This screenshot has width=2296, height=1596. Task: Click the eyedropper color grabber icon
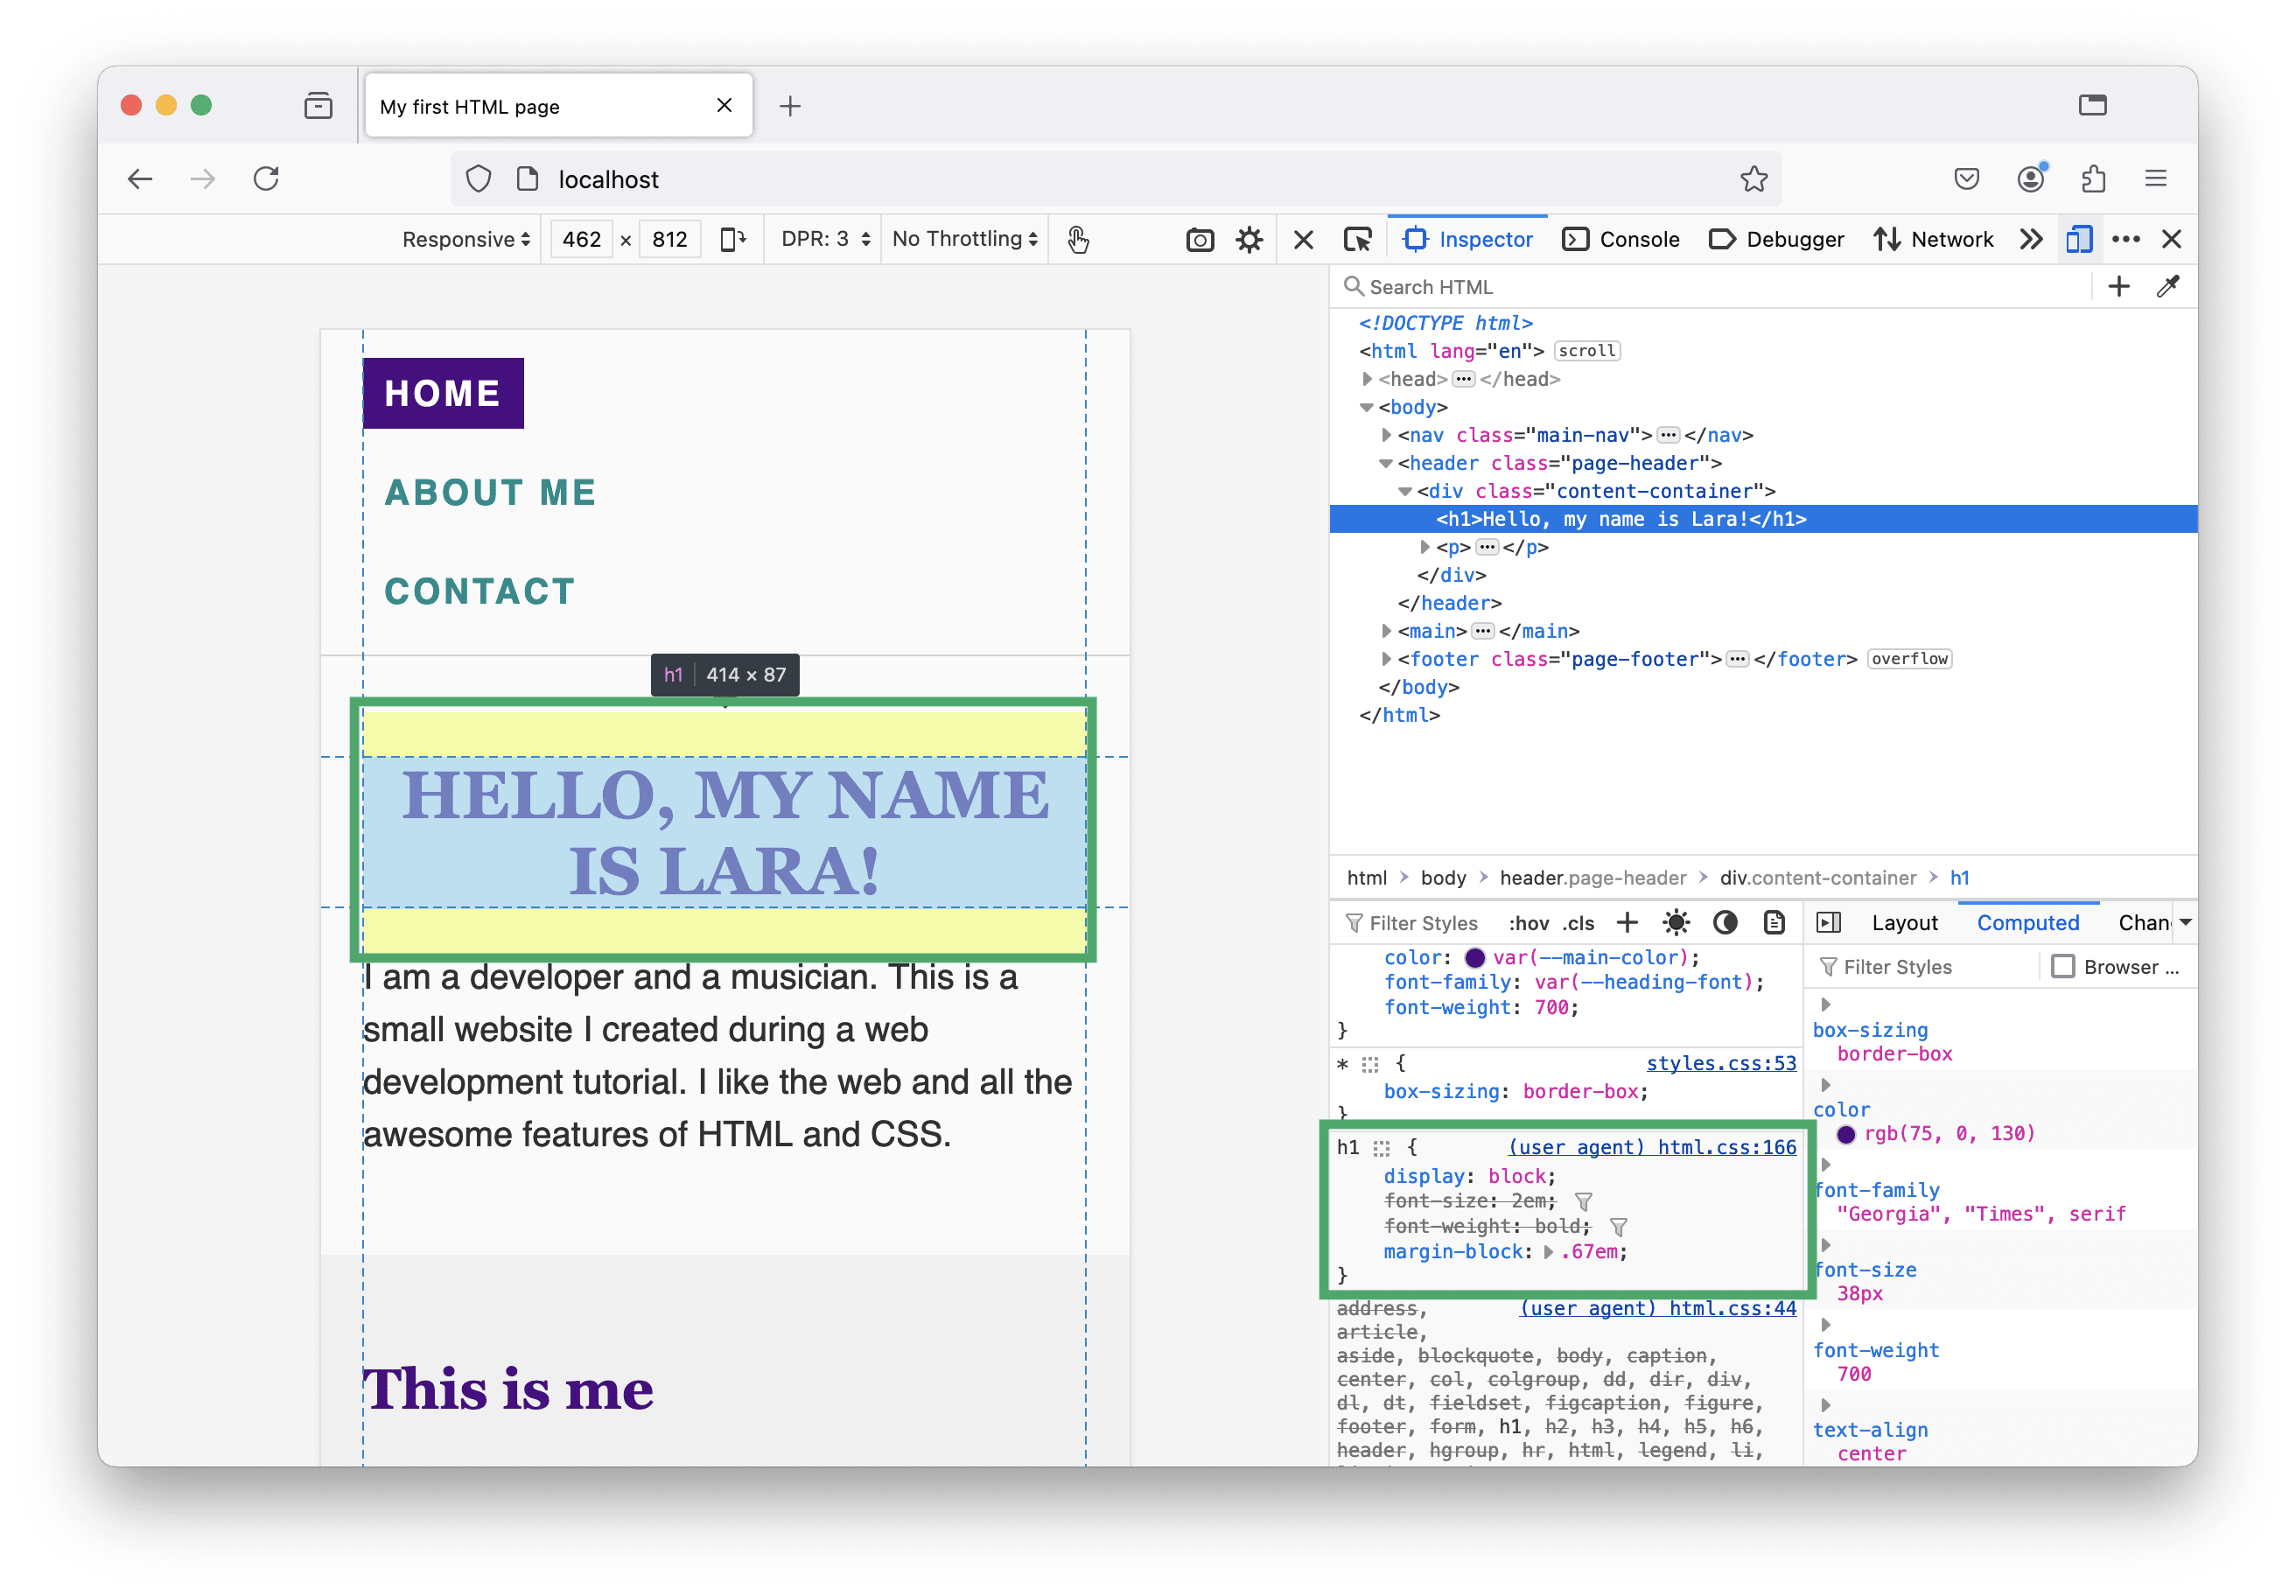click(2167, 287)
